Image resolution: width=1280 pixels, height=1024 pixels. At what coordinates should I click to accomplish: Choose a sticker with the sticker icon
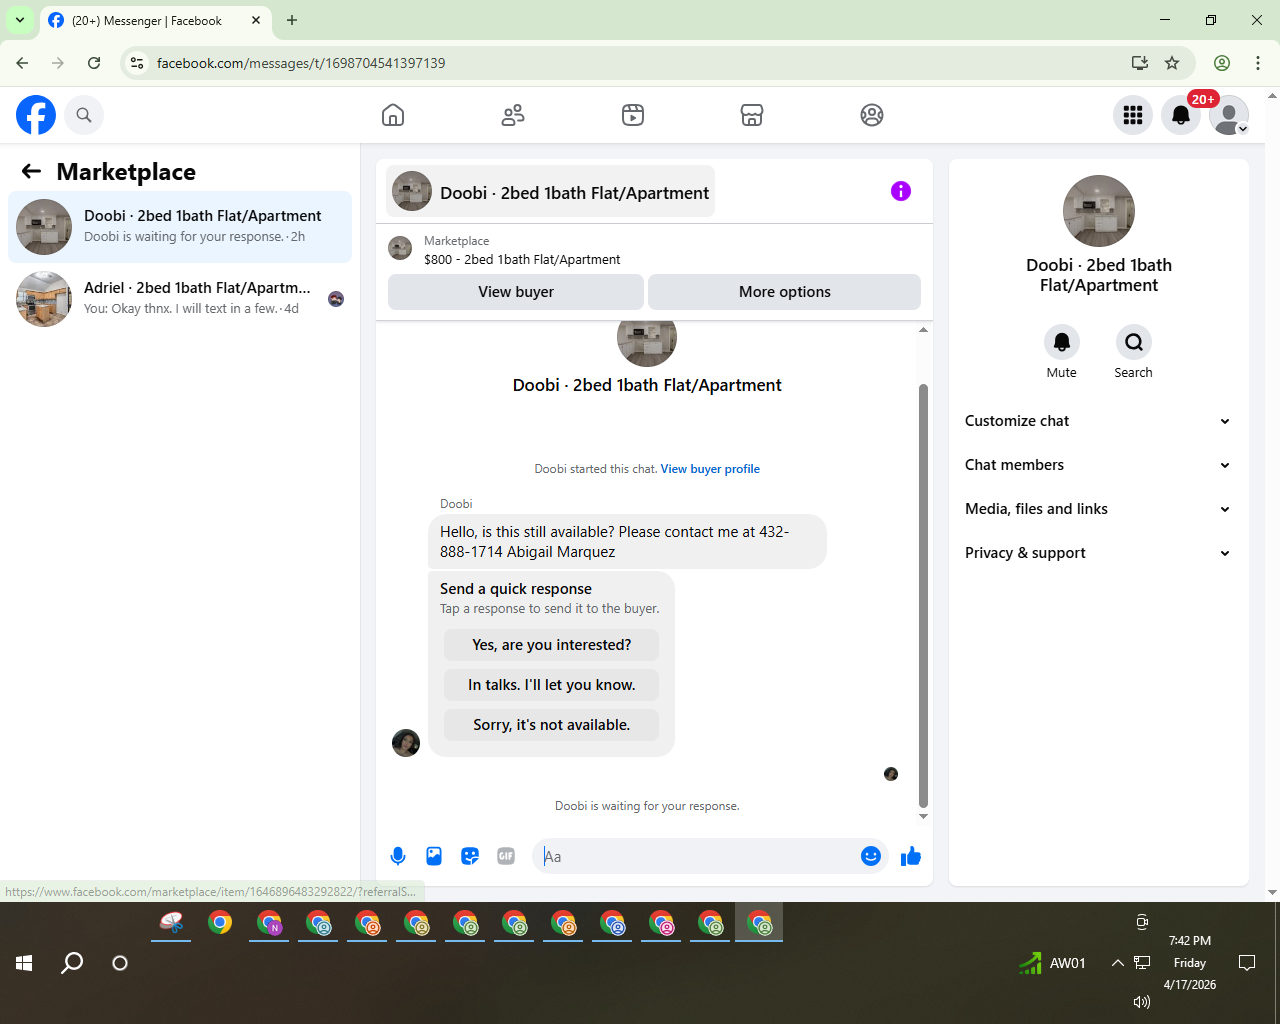[x=470, y=856]
